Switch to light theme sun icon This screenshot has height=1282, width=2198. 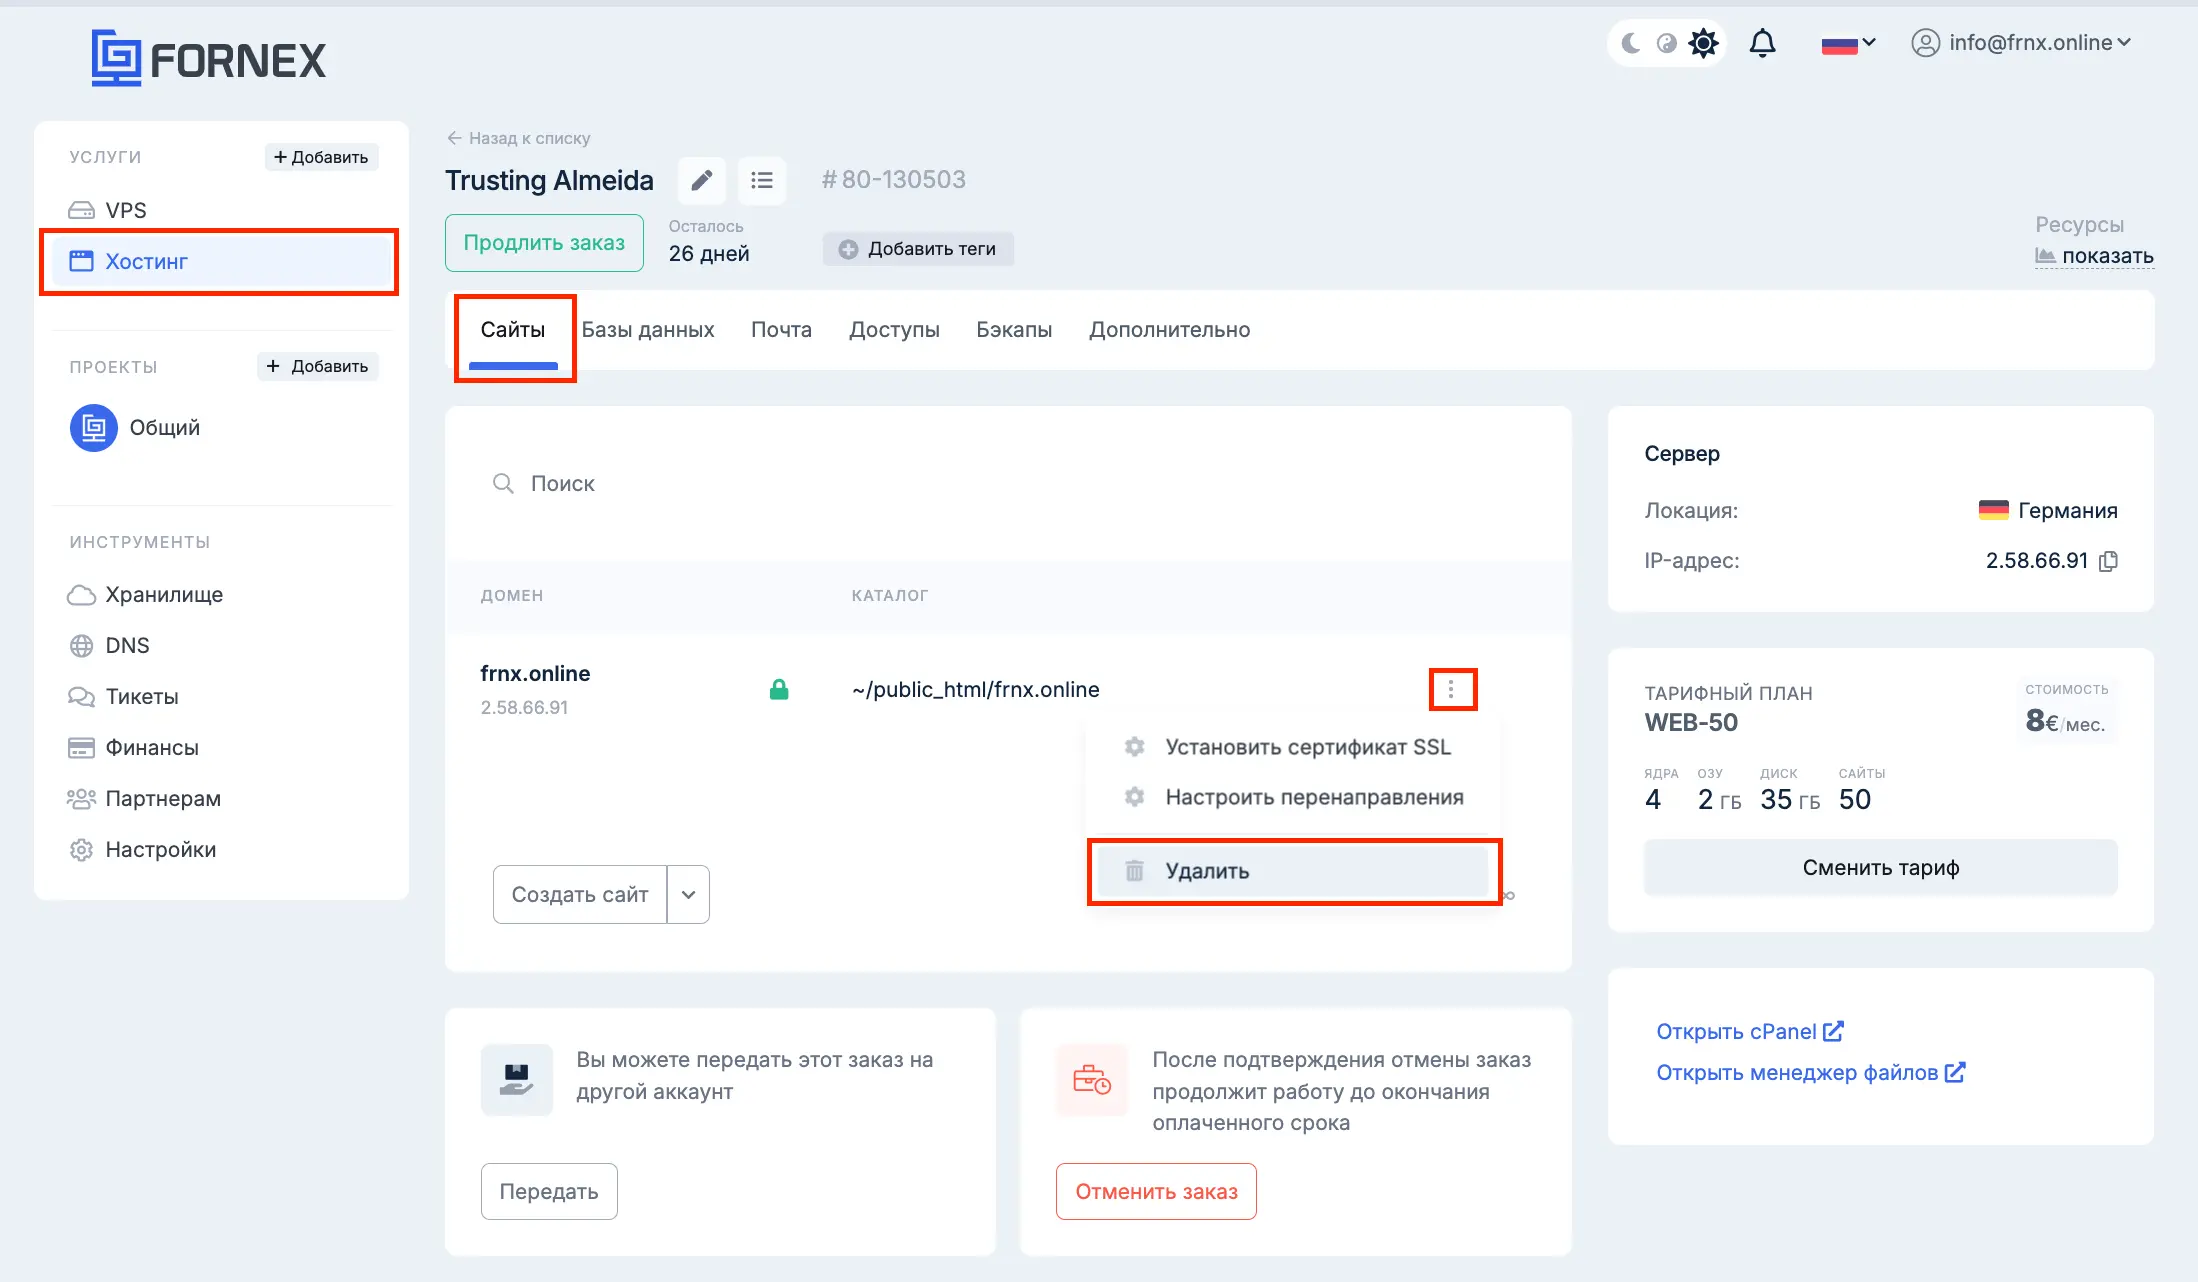[x=1703, y=43]
